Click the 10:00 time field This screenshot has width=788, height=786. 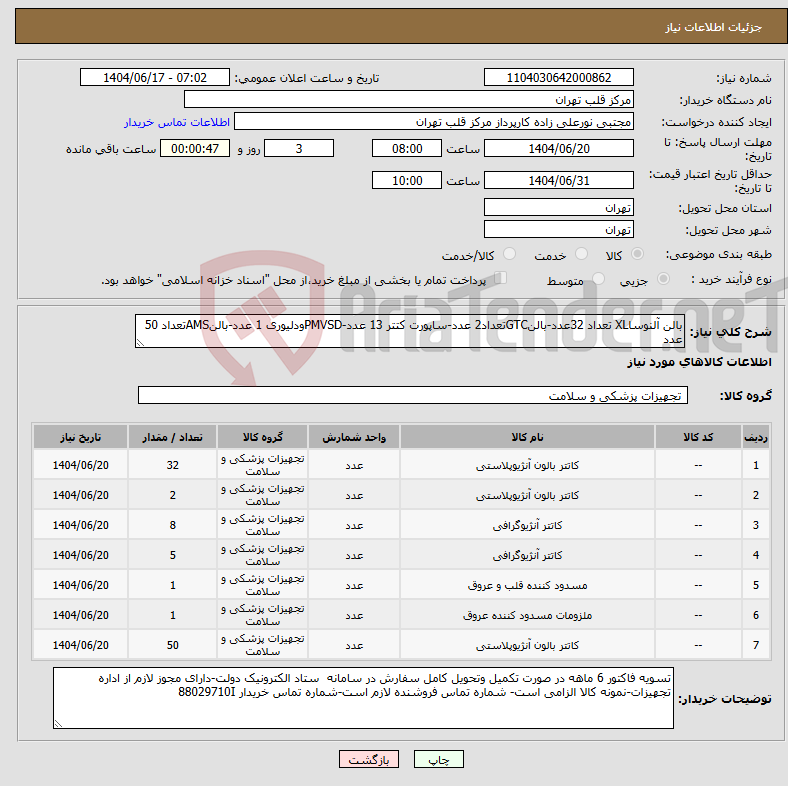point(407,180)
